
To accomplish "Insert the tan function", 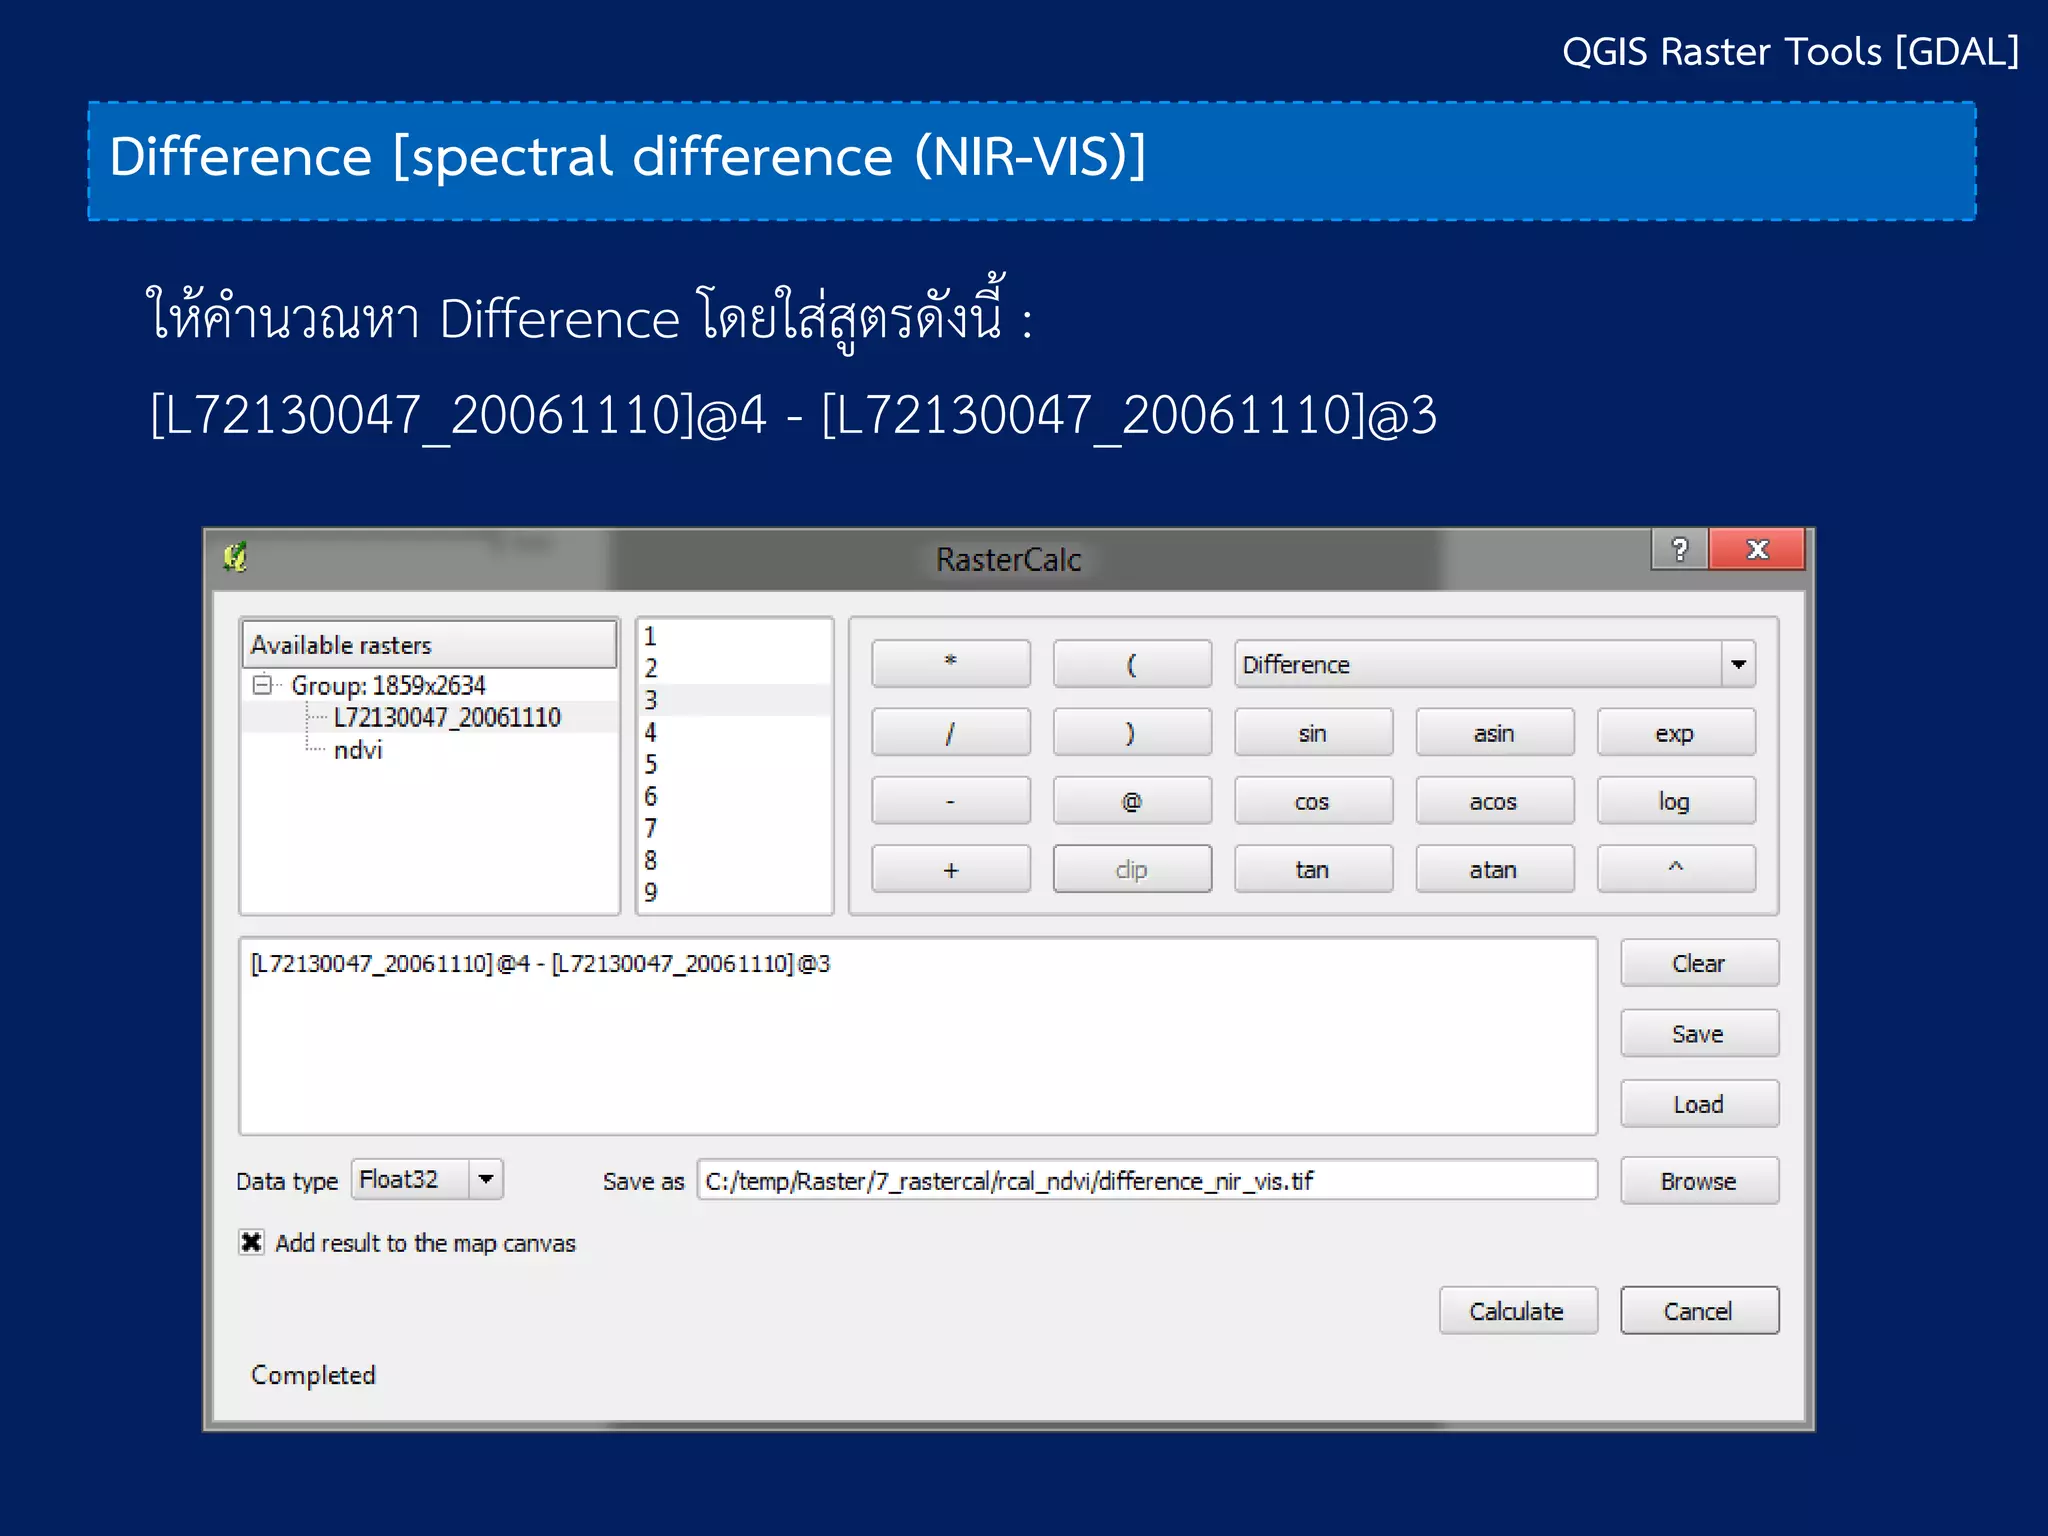I will point(1313,868).
